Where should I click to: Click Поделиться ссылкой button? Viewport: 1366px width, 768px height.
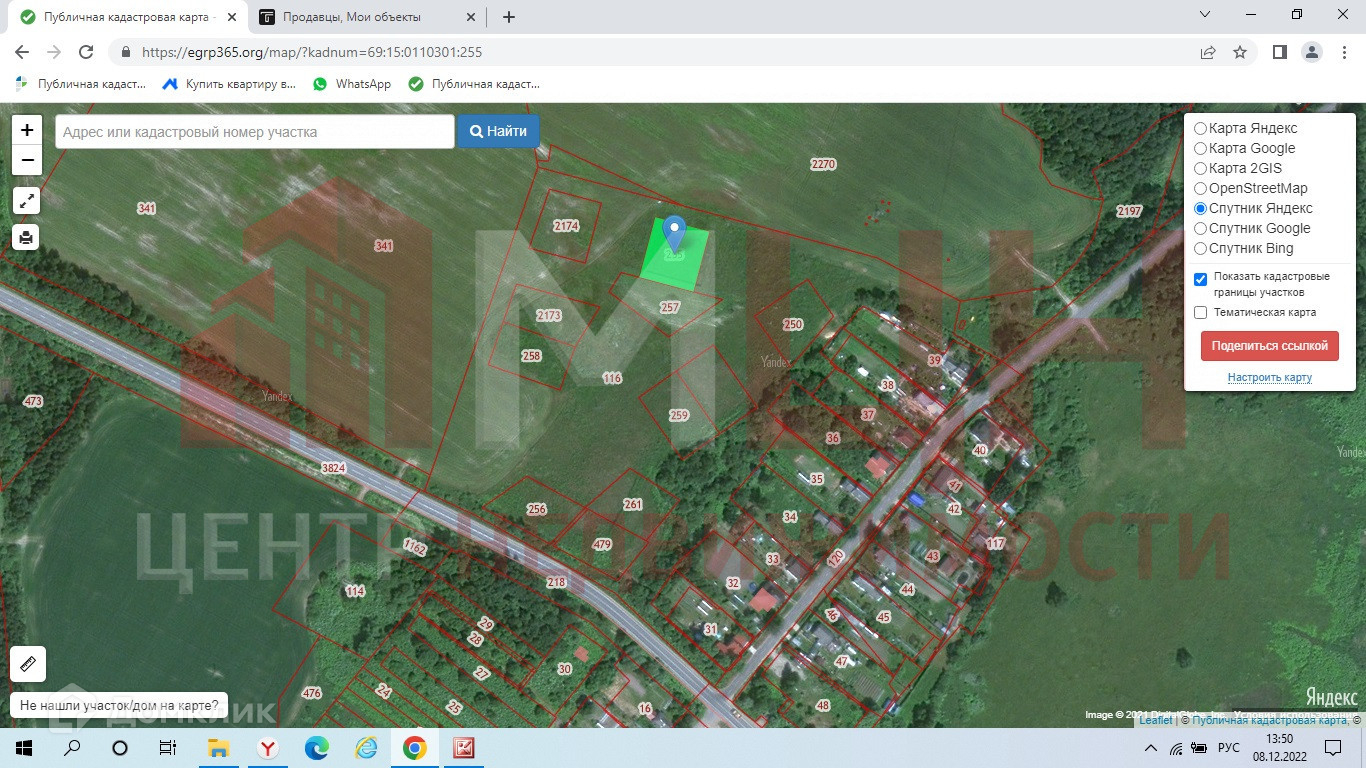[1269, 346]
